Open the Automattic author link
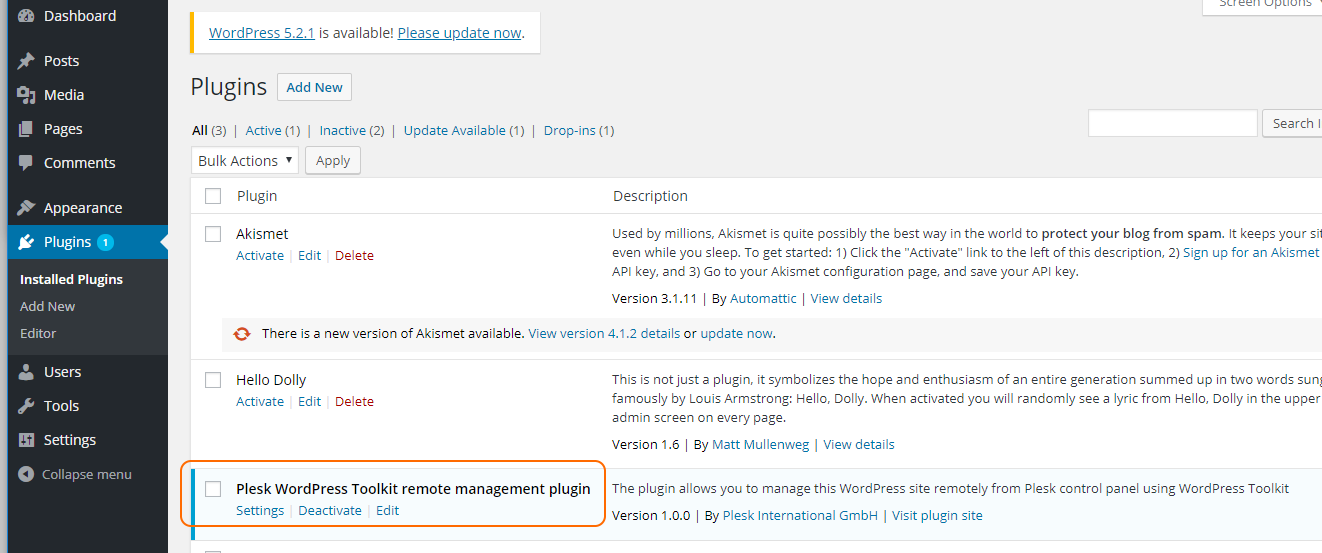 (763, 298)
